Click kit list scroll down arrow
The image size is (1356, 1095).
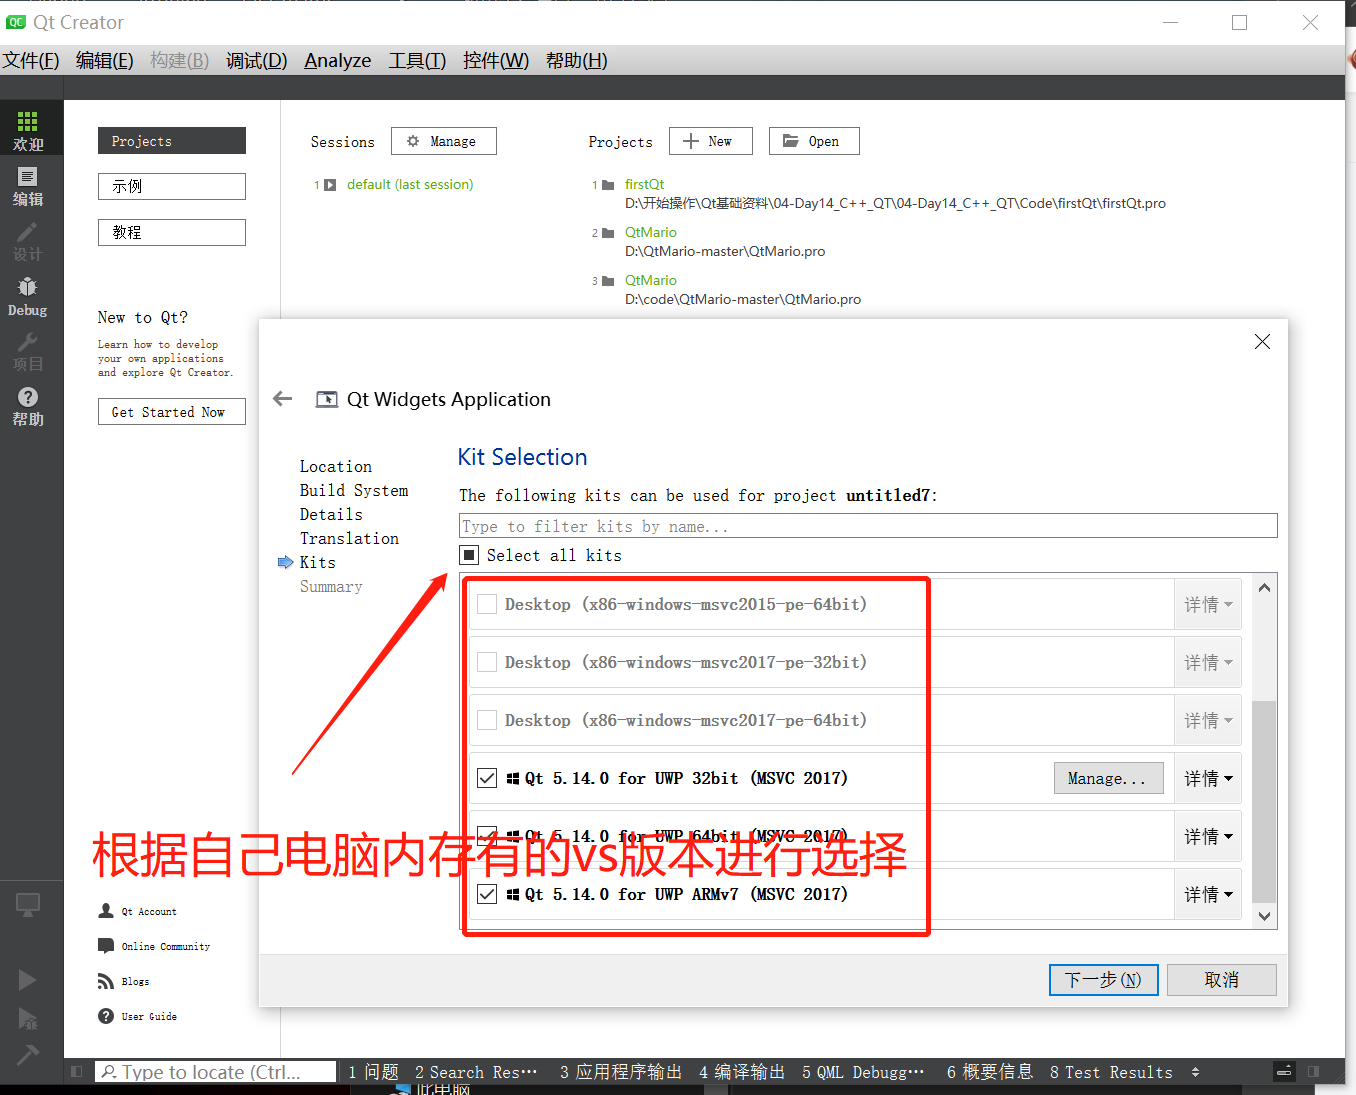[x=1264, y=916]
